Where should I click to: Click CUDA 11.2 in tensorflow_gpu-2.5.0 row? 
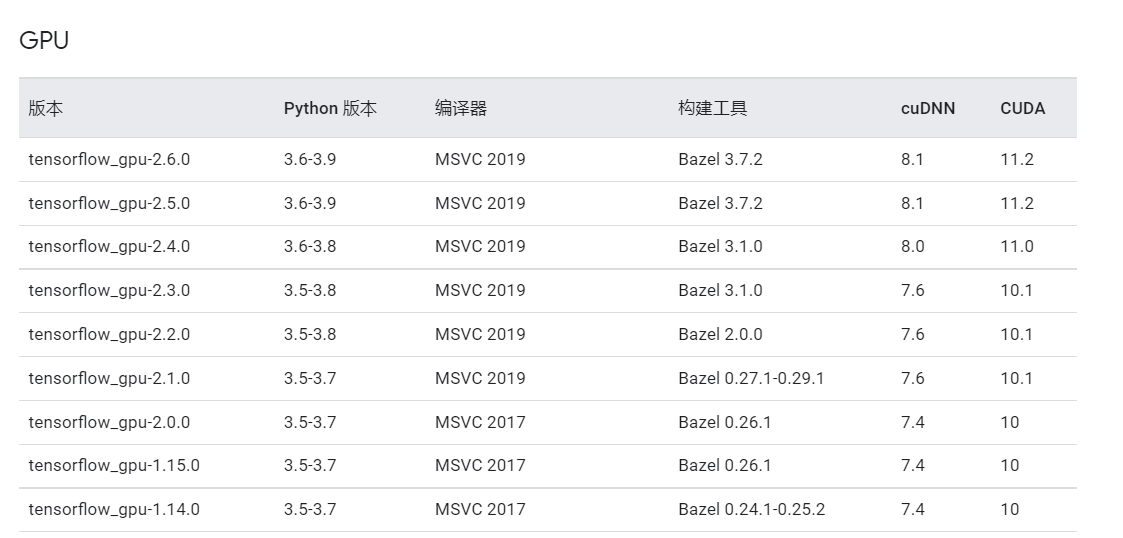point(1017,203)
